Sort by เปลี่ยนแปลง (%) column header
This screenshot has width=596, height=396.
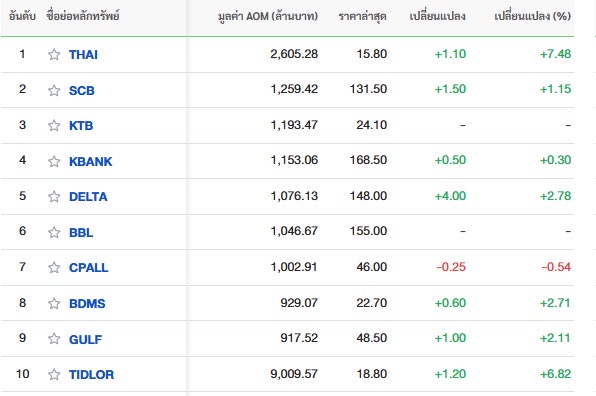tap(533, 16)
